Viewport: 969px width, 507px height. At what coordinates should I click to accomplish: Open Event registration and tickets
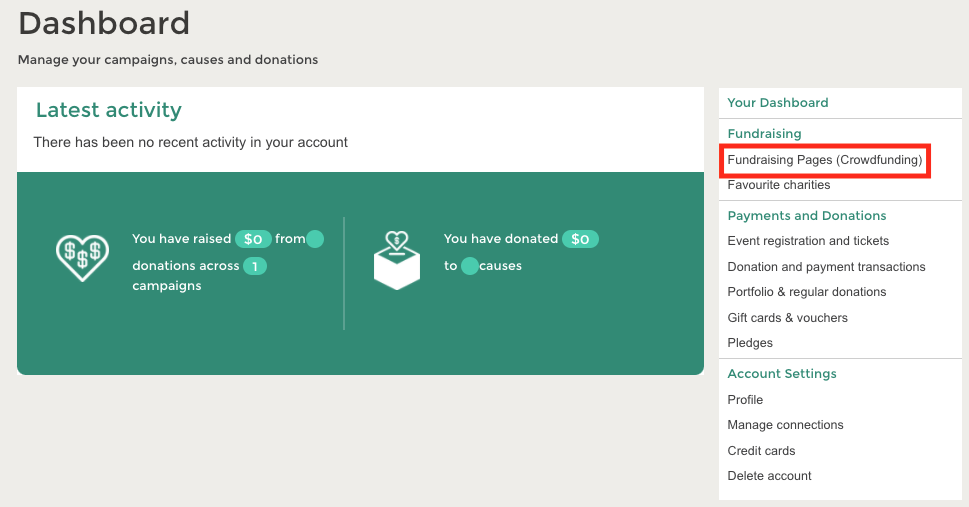(x=808, y=241)
